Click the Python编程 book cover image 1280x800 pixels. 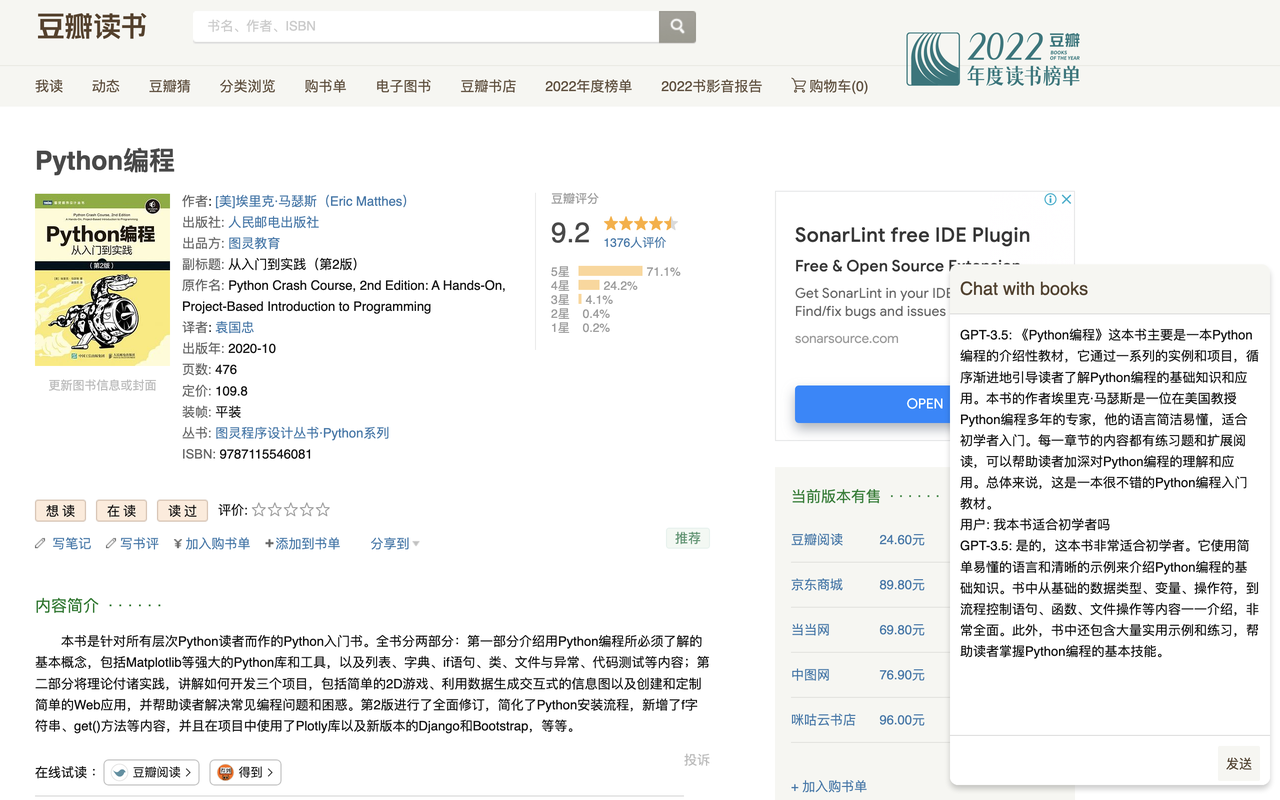pyautogui.click(x=103, y=279)
